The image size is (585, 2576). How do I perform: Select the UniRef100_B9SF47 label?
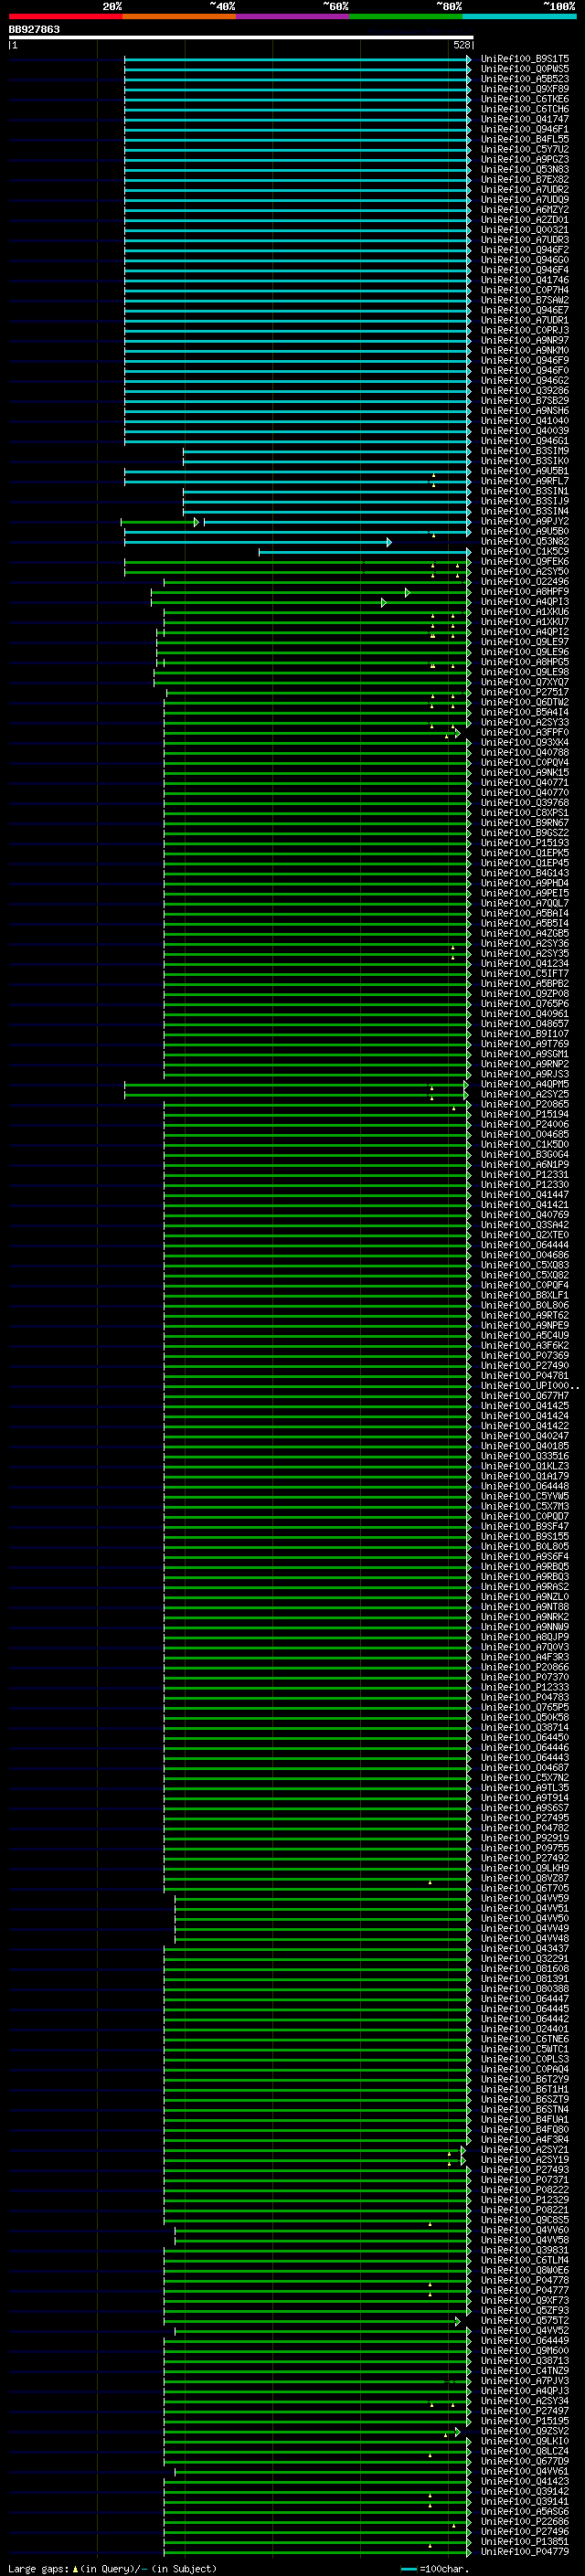pyautogui.click(x=525, y=1527)
